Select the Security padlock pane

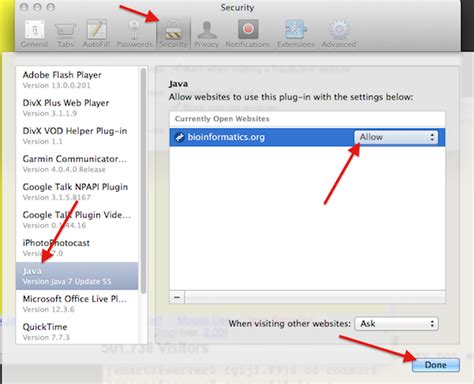click(x=173, y=34)
